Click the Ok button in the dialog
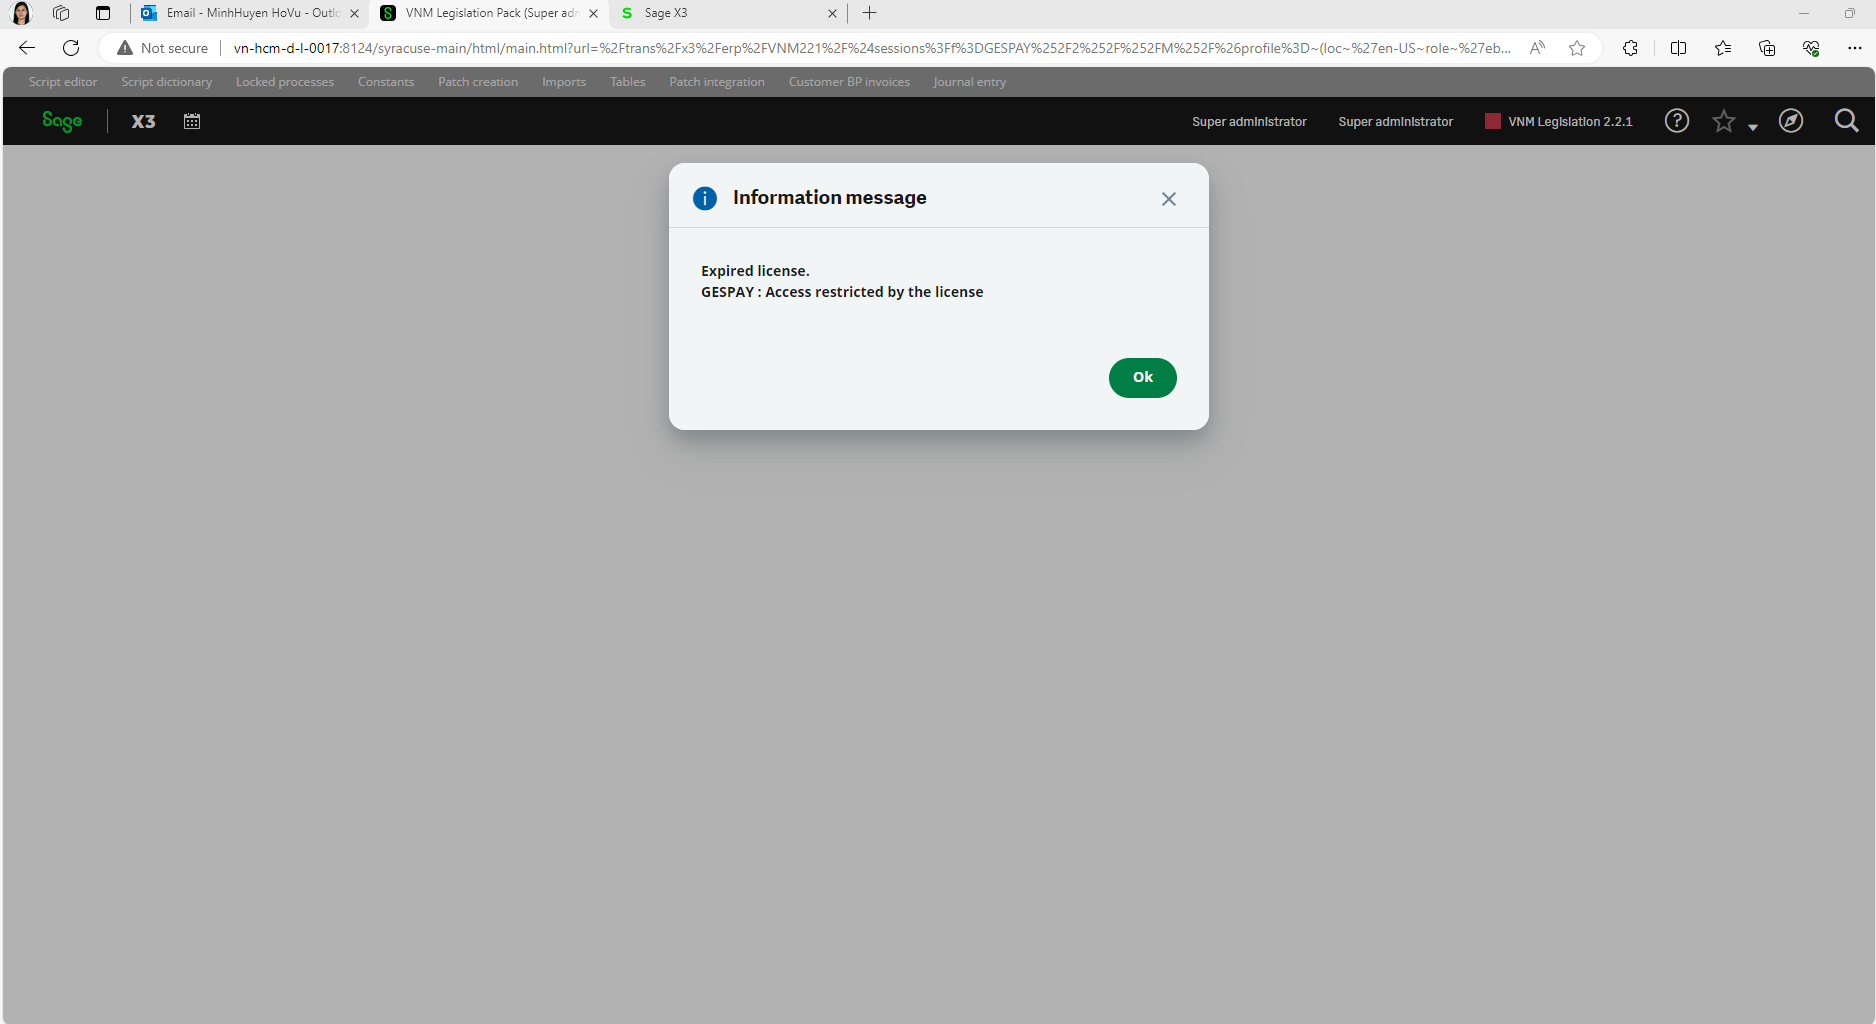This screenshot has height=1024, width=1876. click(x=1142, y=377)
